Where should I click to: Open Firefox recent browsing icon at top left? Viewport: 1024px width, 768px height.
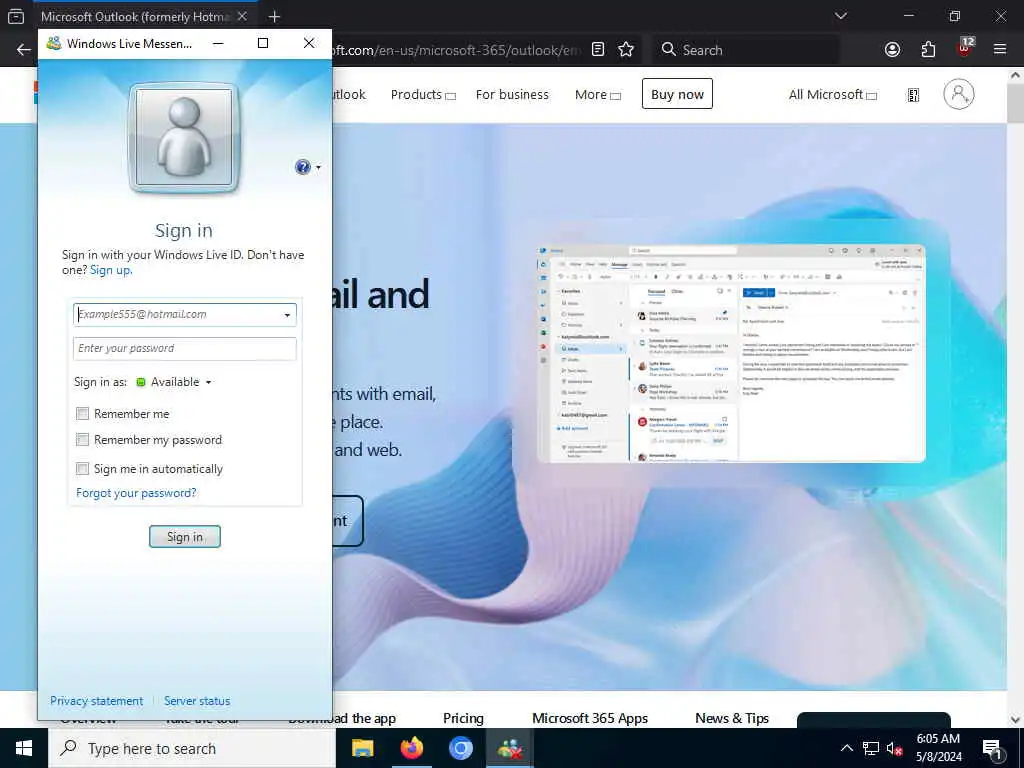pos(16,17)
